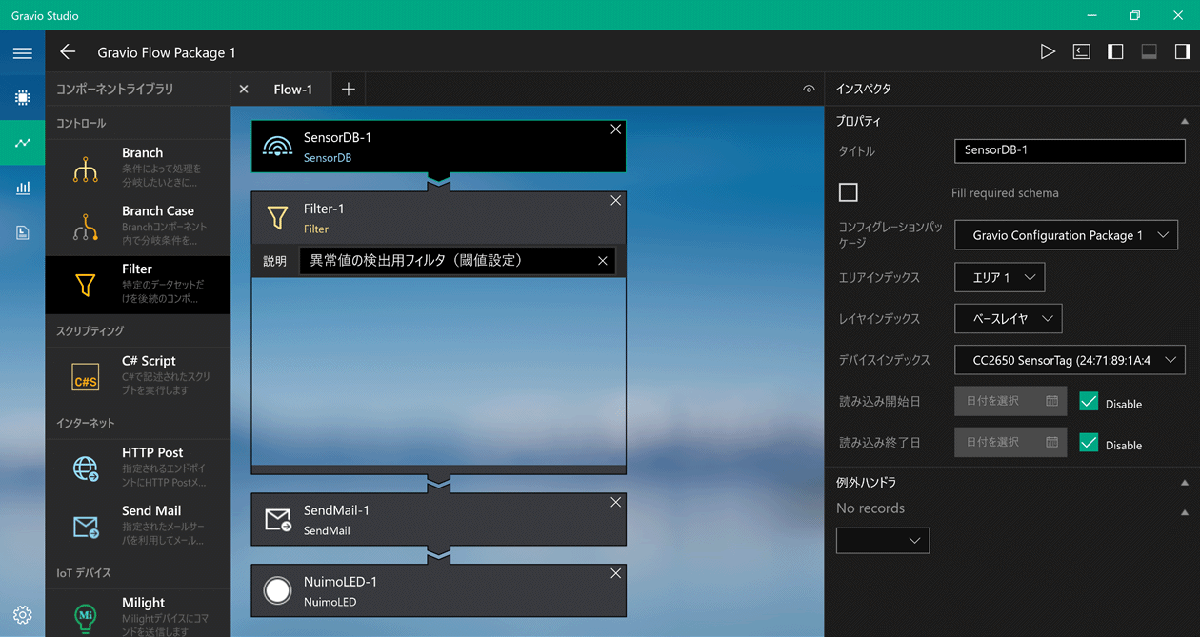Toggle the bottom panel layout icon
Viewport: 1200px width, 637px height.
tap(1149, 52)
